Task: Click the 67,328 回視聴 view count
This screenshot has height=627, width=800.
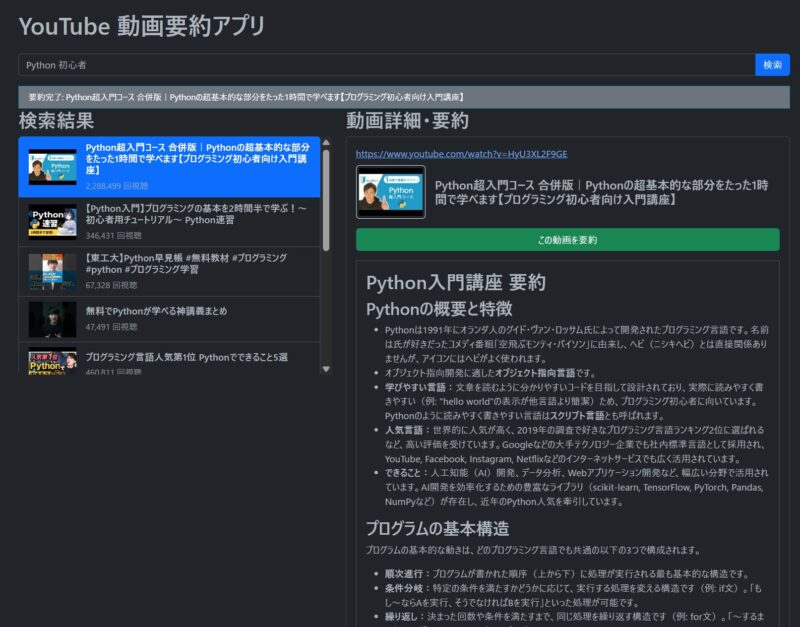Action: point(111,285)
